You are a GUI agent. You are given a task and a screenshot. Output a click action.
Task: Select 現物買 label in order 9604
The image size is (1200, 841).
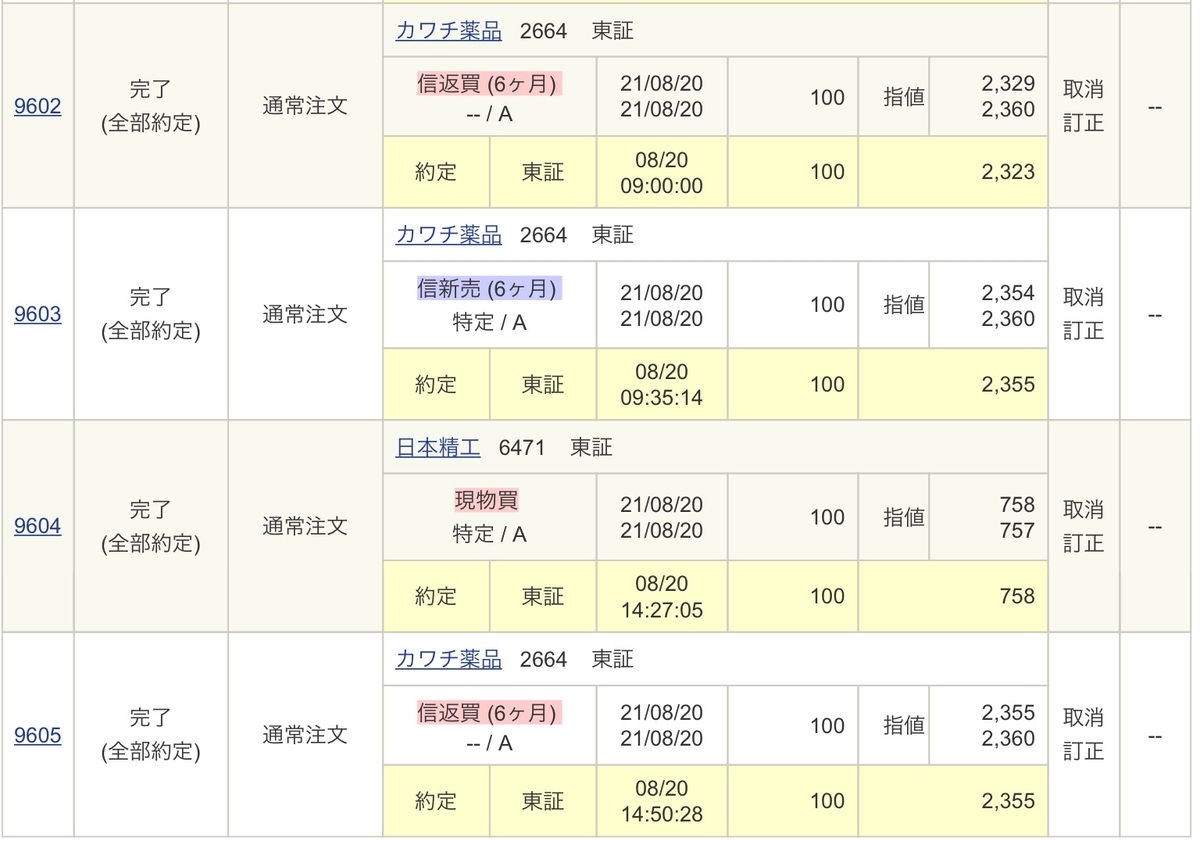(x=489, y=500)
